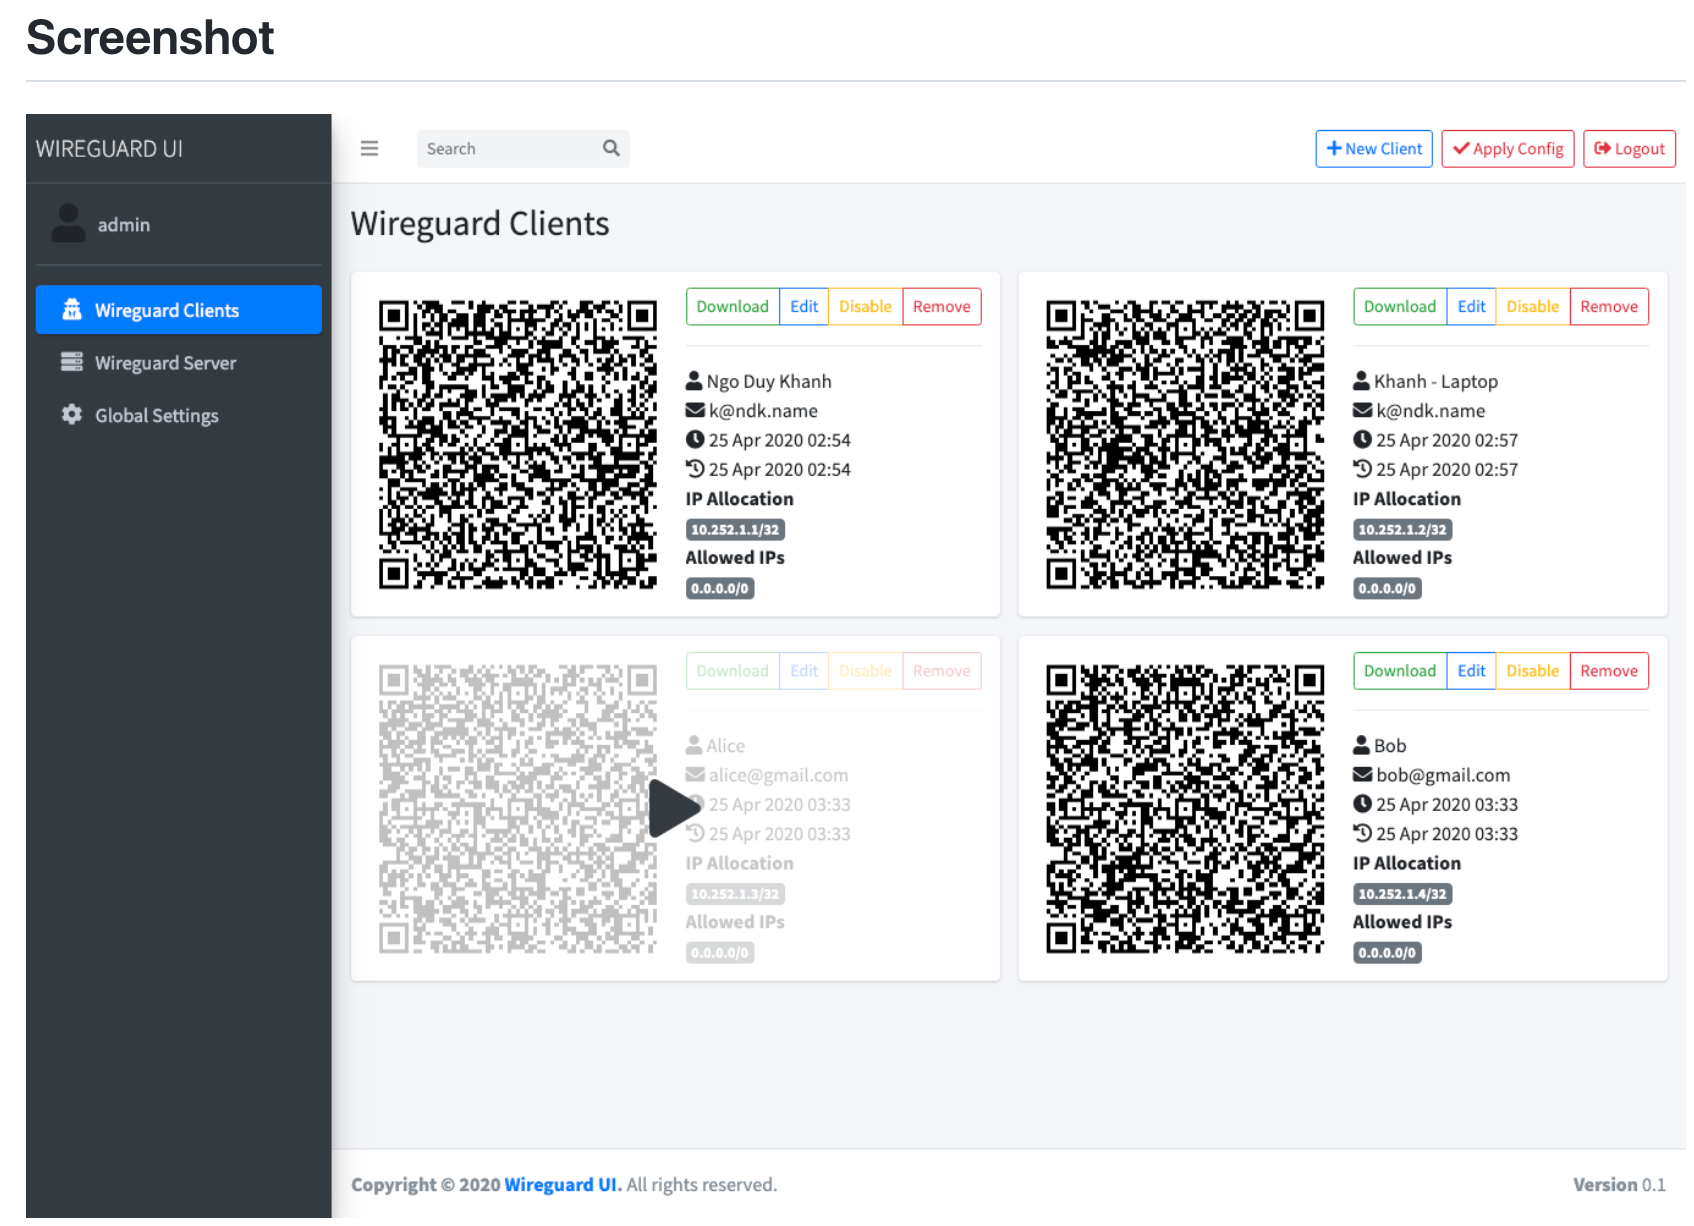1694x1226 pixels.
Task: Click the QR code of Ngo Duy Khanh
Action: (x=517, y=444)
